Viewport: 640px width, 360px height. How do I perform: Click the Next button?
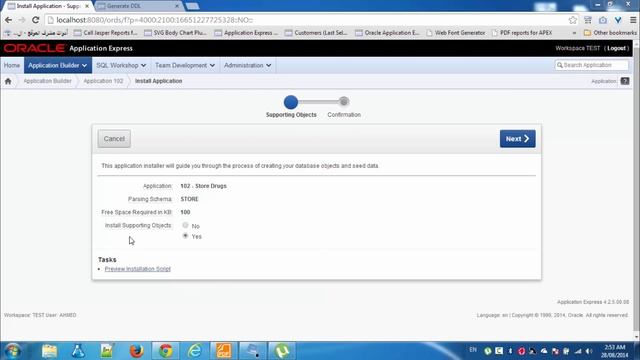pyautogui.click(x=518, y=139)
